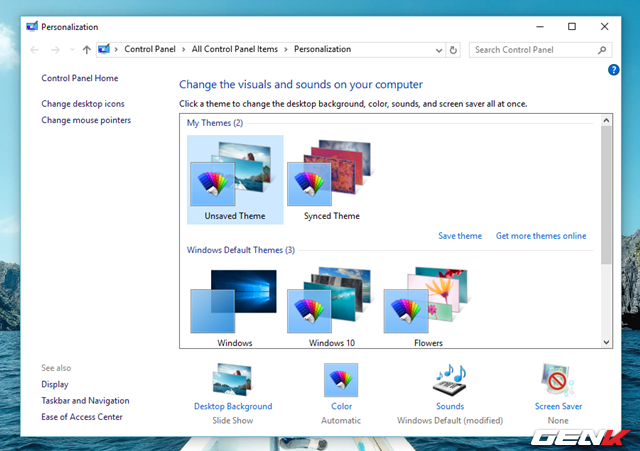Open Change mouse pointers link
Image resolution: width=640 pixels, height=451 pixels.
86,120
